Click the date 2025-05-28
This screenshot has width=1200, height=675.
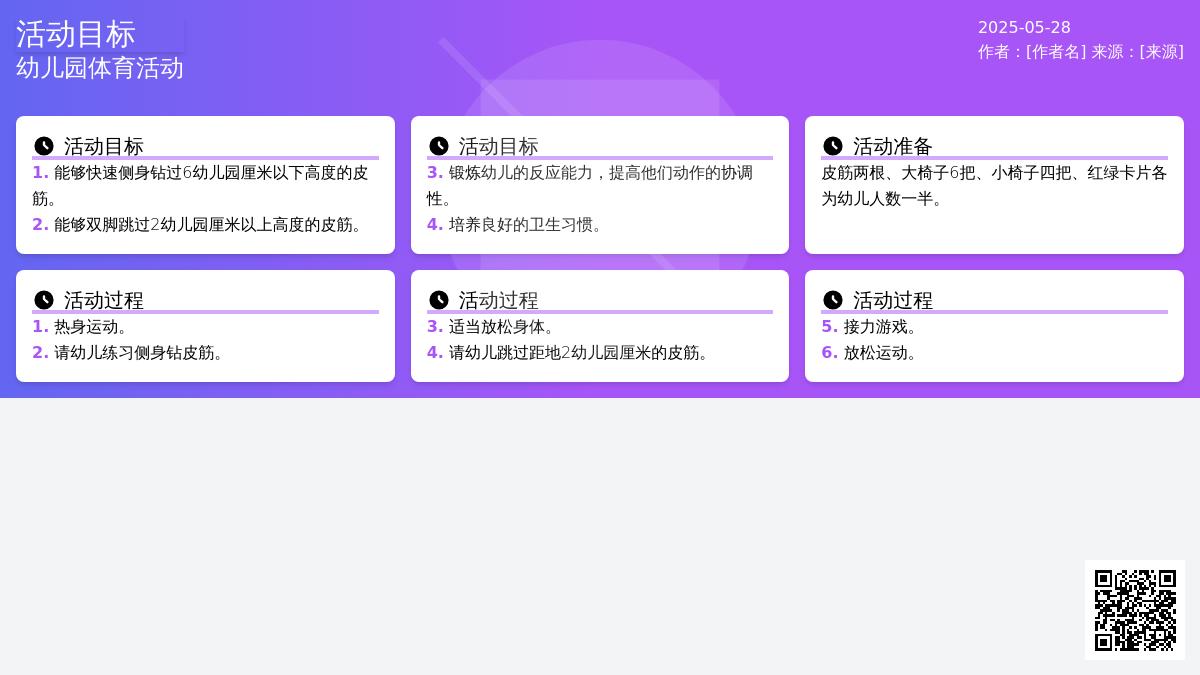pos(1024,27)
